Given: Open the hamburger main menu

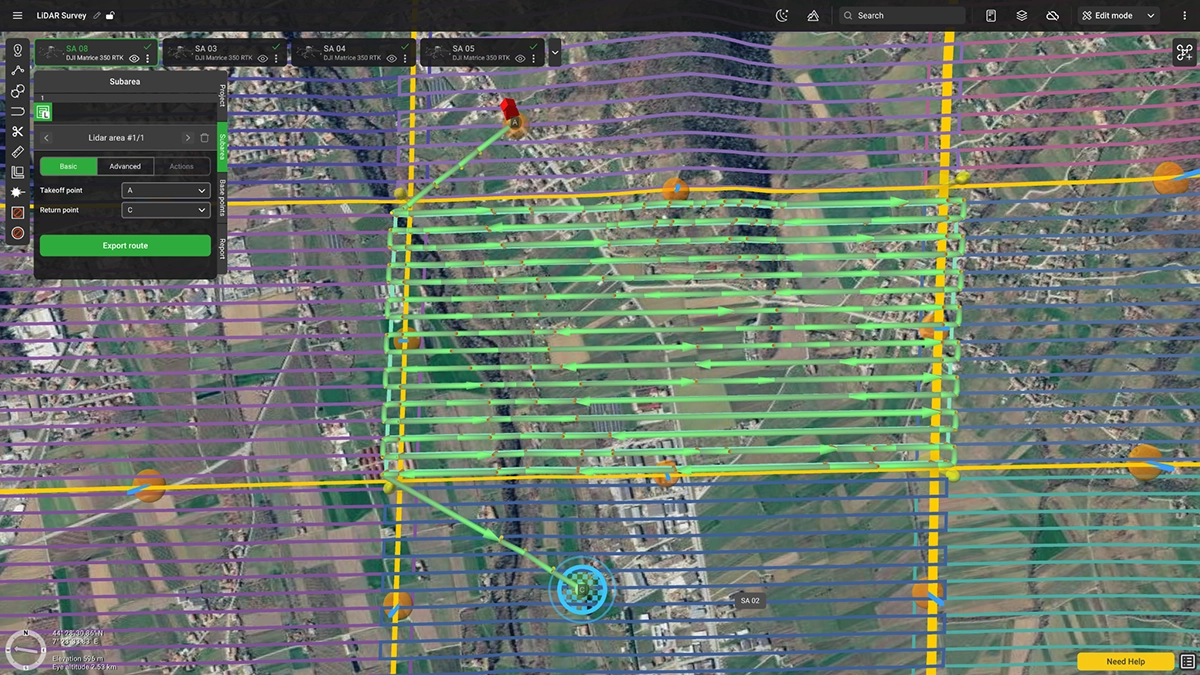Looking at the screenshot, I should 17,15.
